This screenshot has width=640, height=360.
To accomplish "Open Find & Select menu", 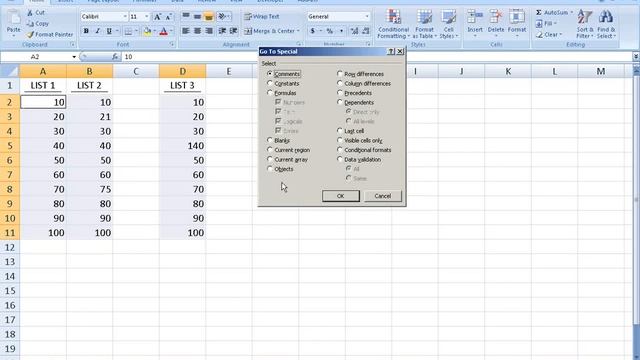I will (x=606, y=24).
